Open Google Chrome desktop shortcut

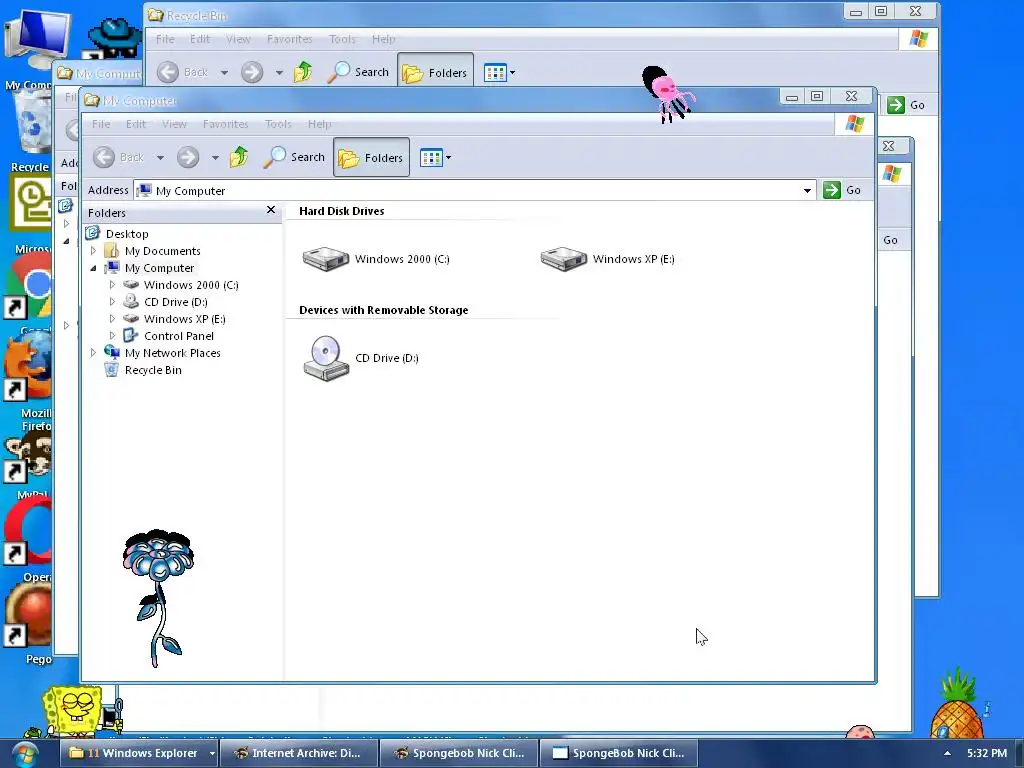click(29, 287)
